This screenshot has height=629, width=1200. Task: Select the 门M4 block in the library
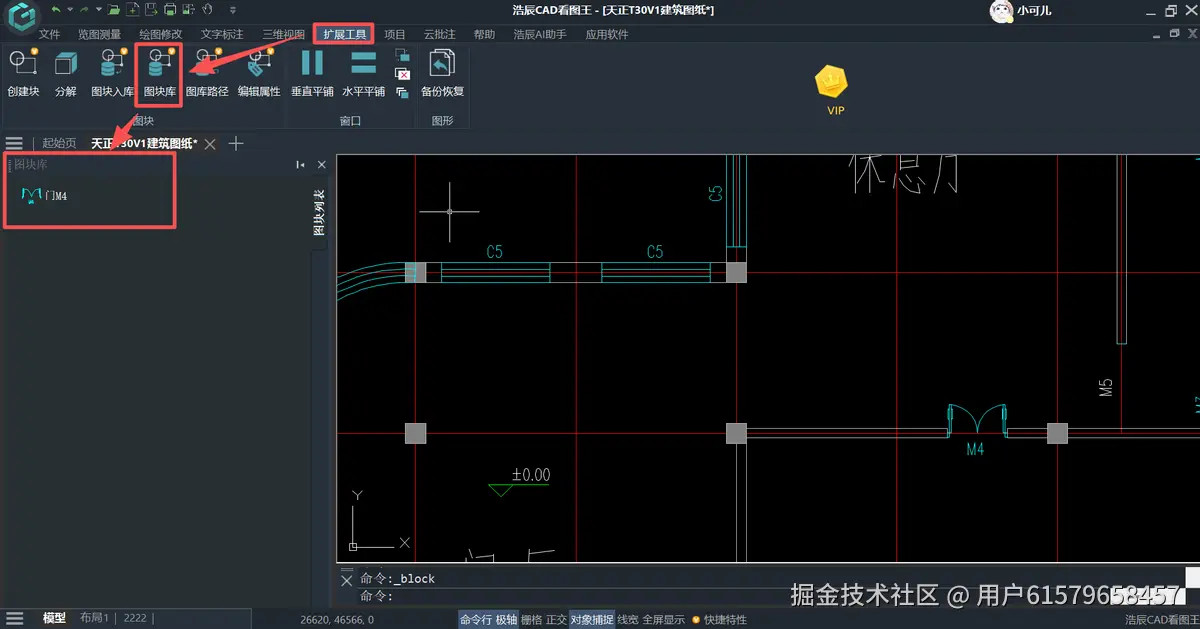43,195
